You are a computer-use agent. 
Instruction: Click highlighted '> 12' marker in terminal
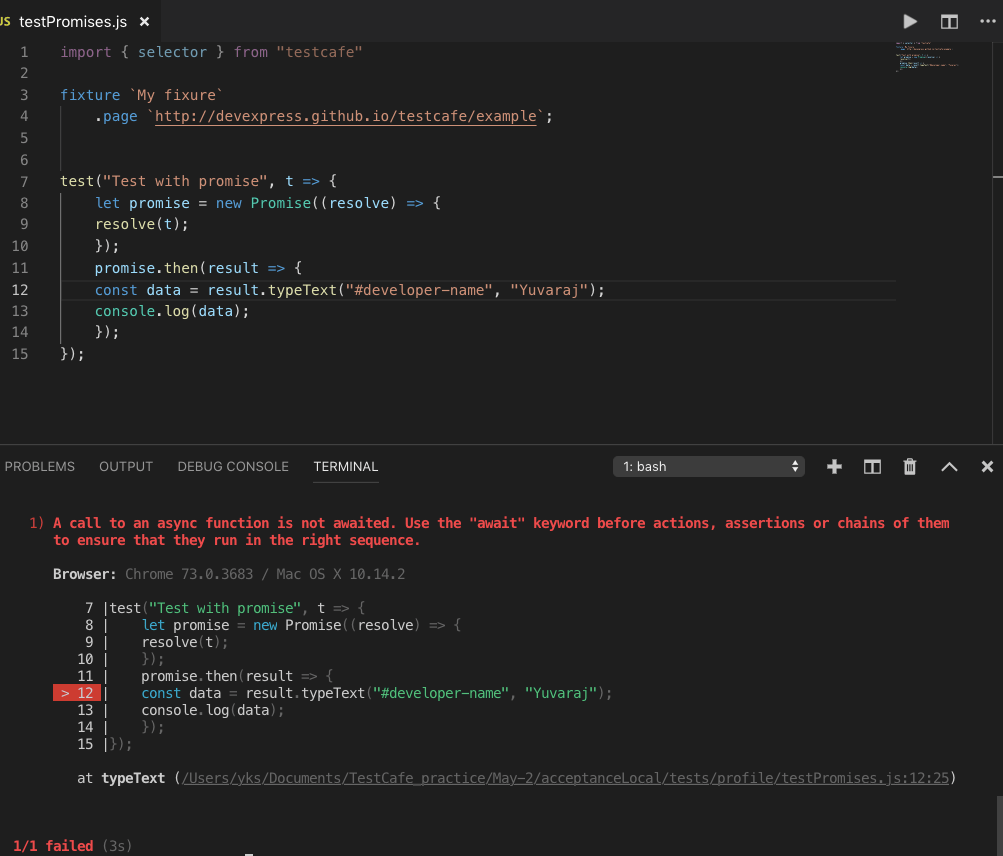point(77,693)
